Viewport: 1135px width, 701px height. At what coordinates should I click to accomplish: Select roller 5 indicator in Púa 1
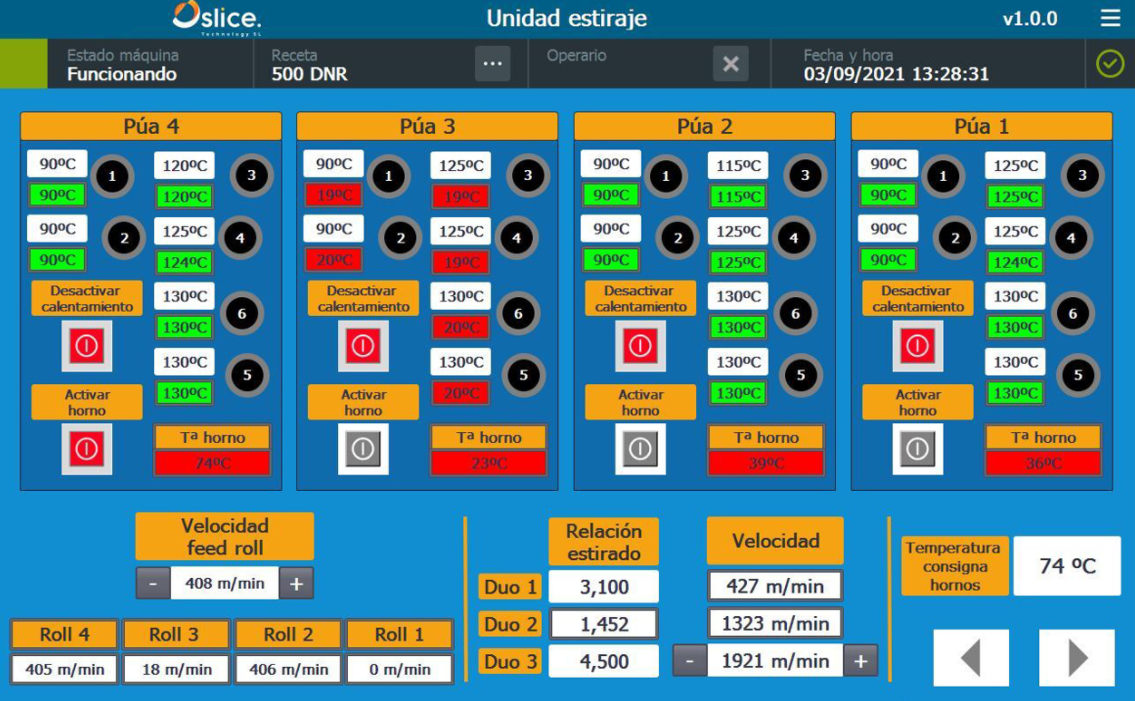1078,375
